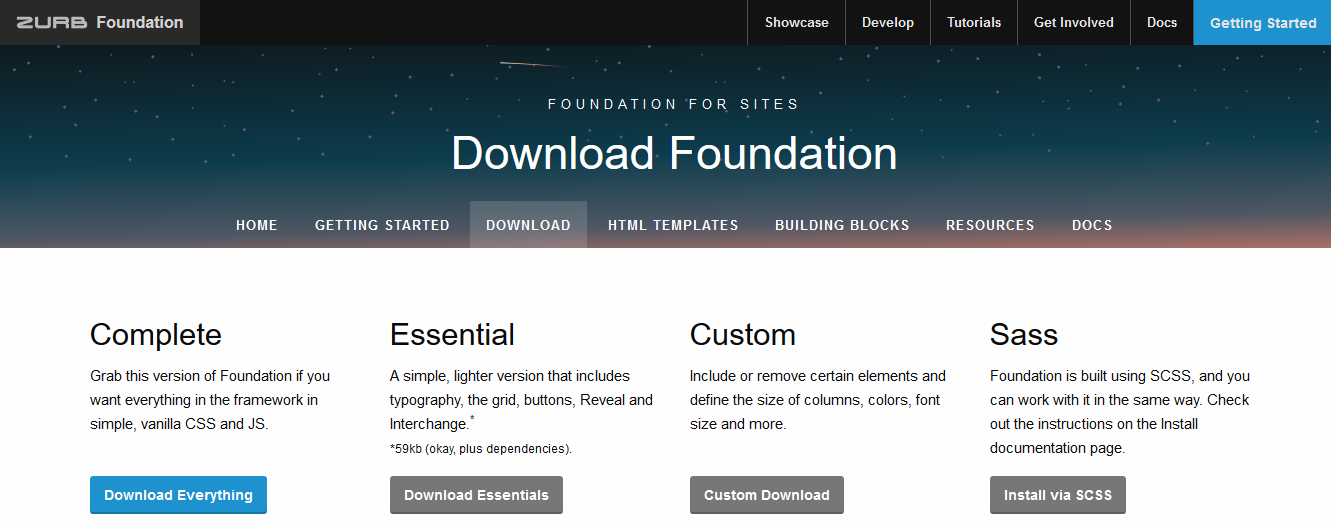Image resolution: width=1331 pixels, height=526 pixels.
Task: Click the Sass heading
Action: [x=1024, y=334]
